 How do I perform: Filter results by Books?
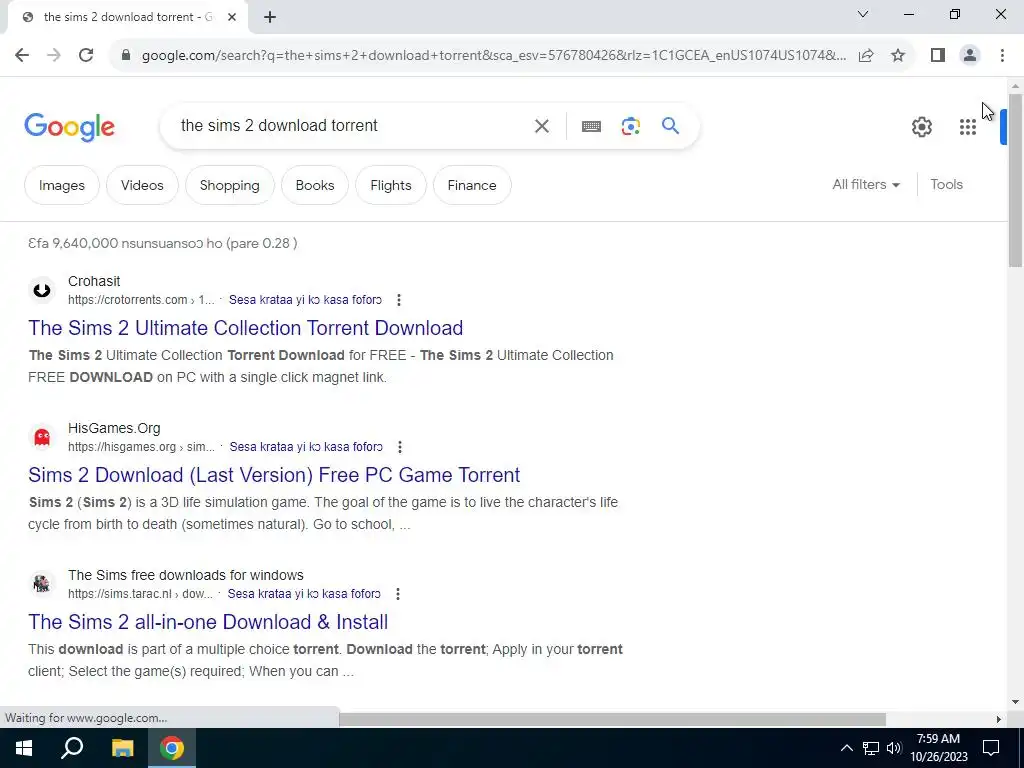coord(315,185)
